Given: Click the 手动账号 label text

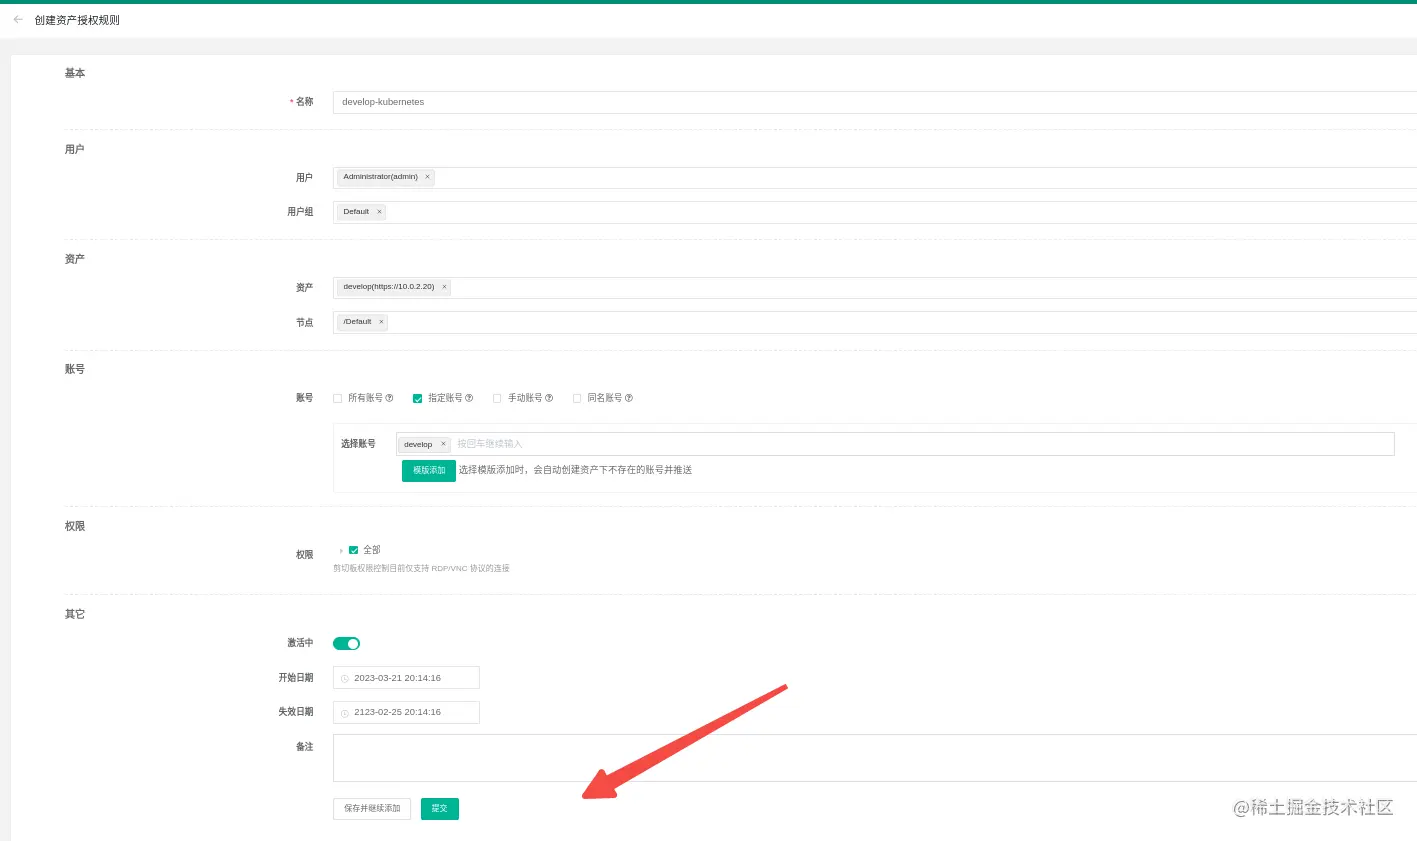Looking at the screenshot, I should 525,398.
